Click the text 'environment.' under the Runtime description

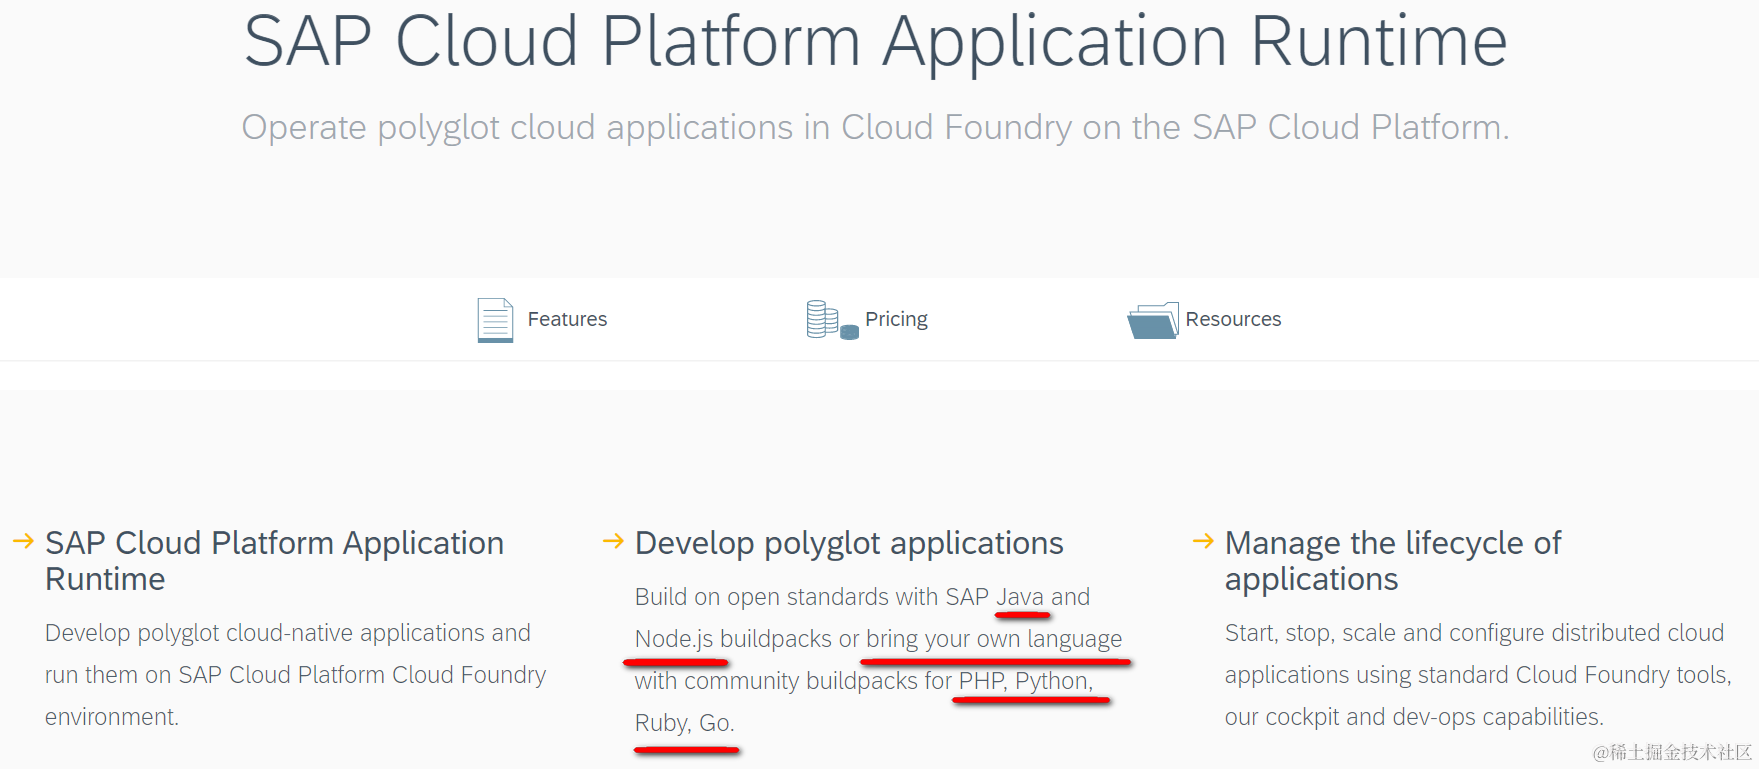click(112, 717)
